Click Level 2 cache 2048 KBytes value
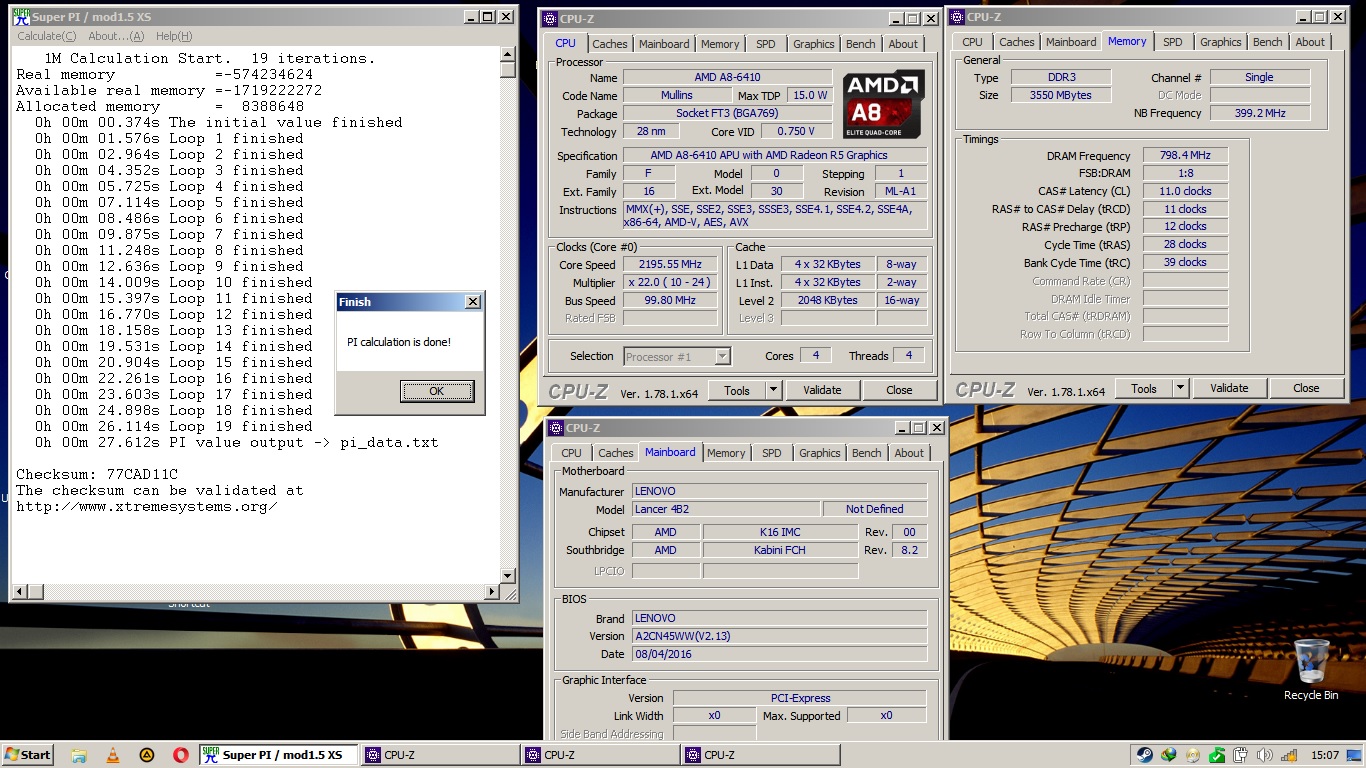Viewport: 1366px width, 768px height. (827, 300)
